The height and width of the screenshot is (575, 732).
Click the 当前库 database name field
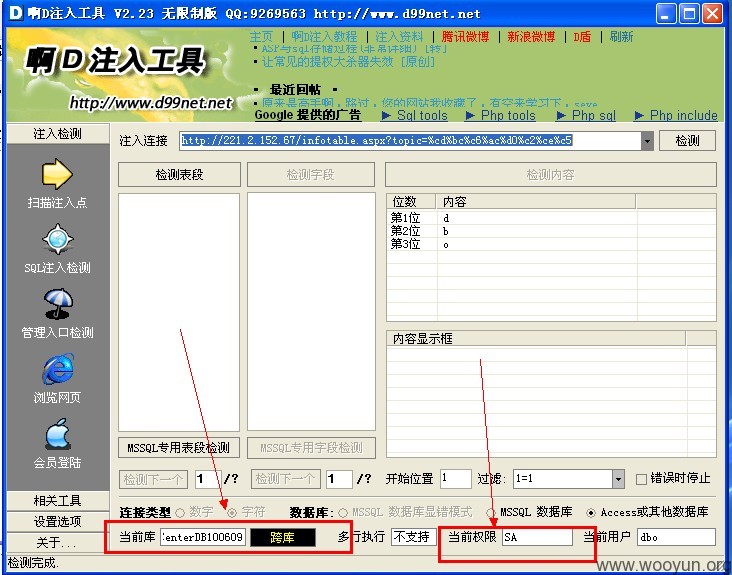click(203, 537)
